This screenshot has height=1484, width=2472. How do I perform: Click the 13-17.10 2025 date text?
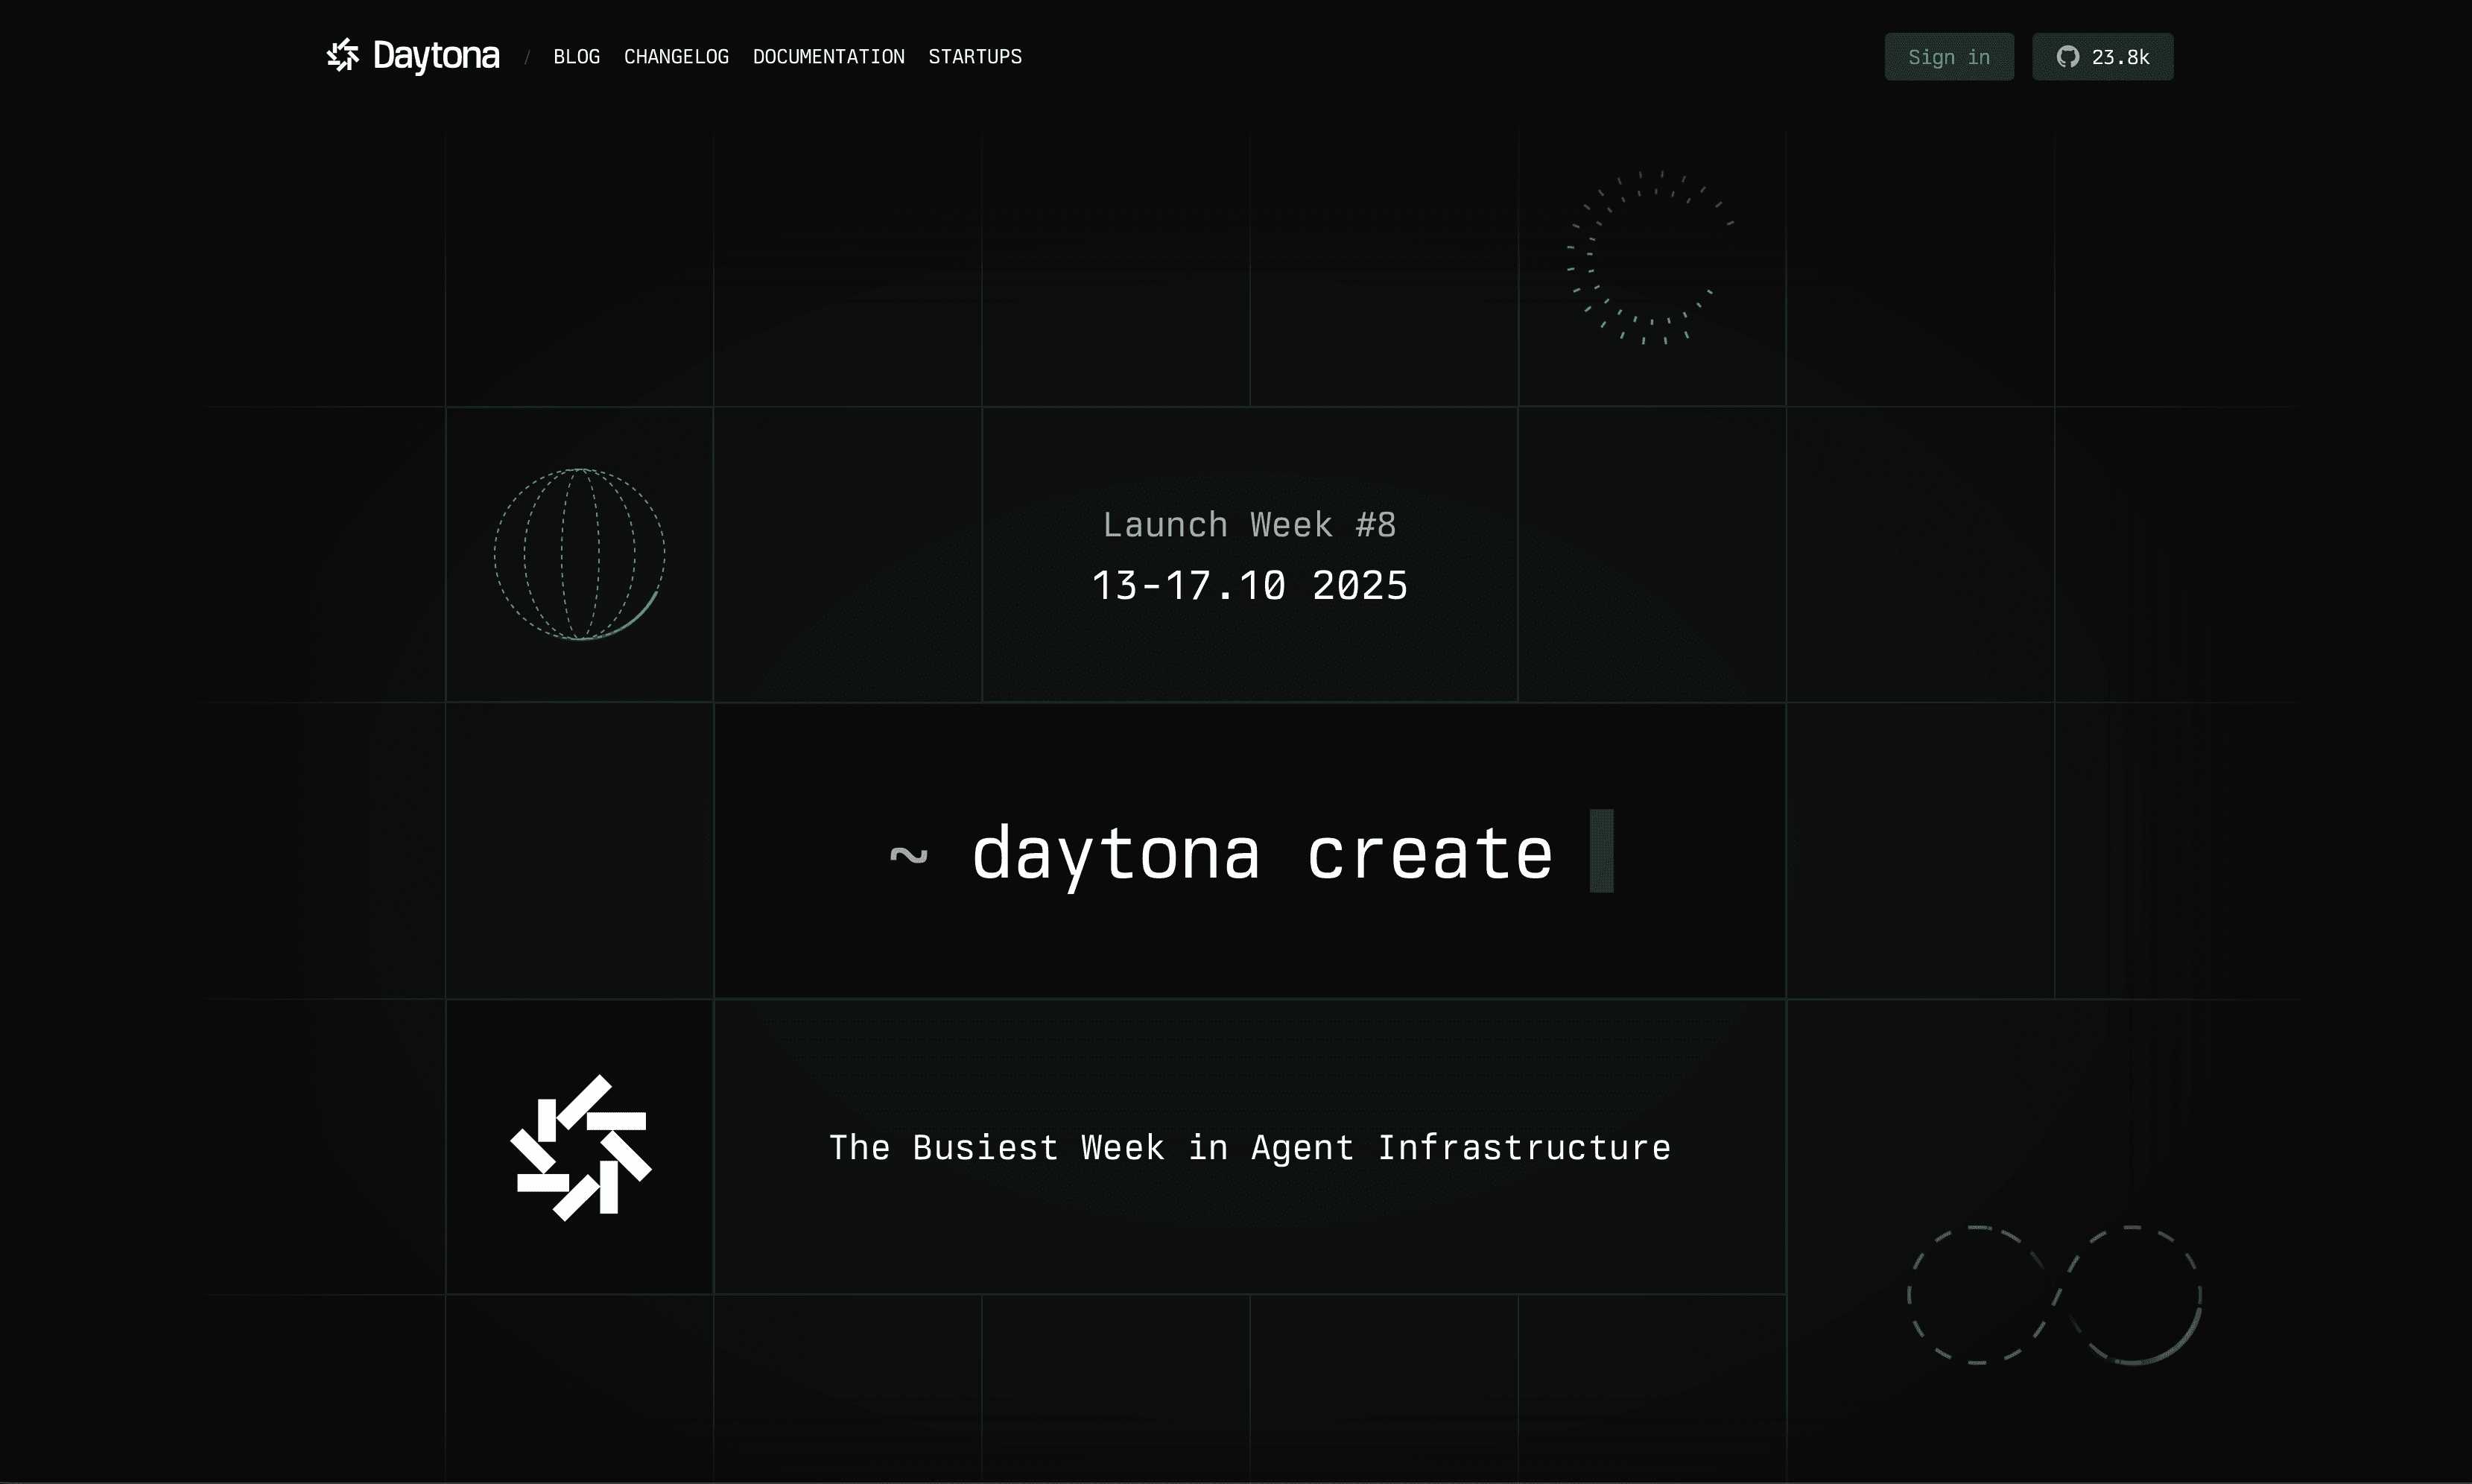point(1249,586)
